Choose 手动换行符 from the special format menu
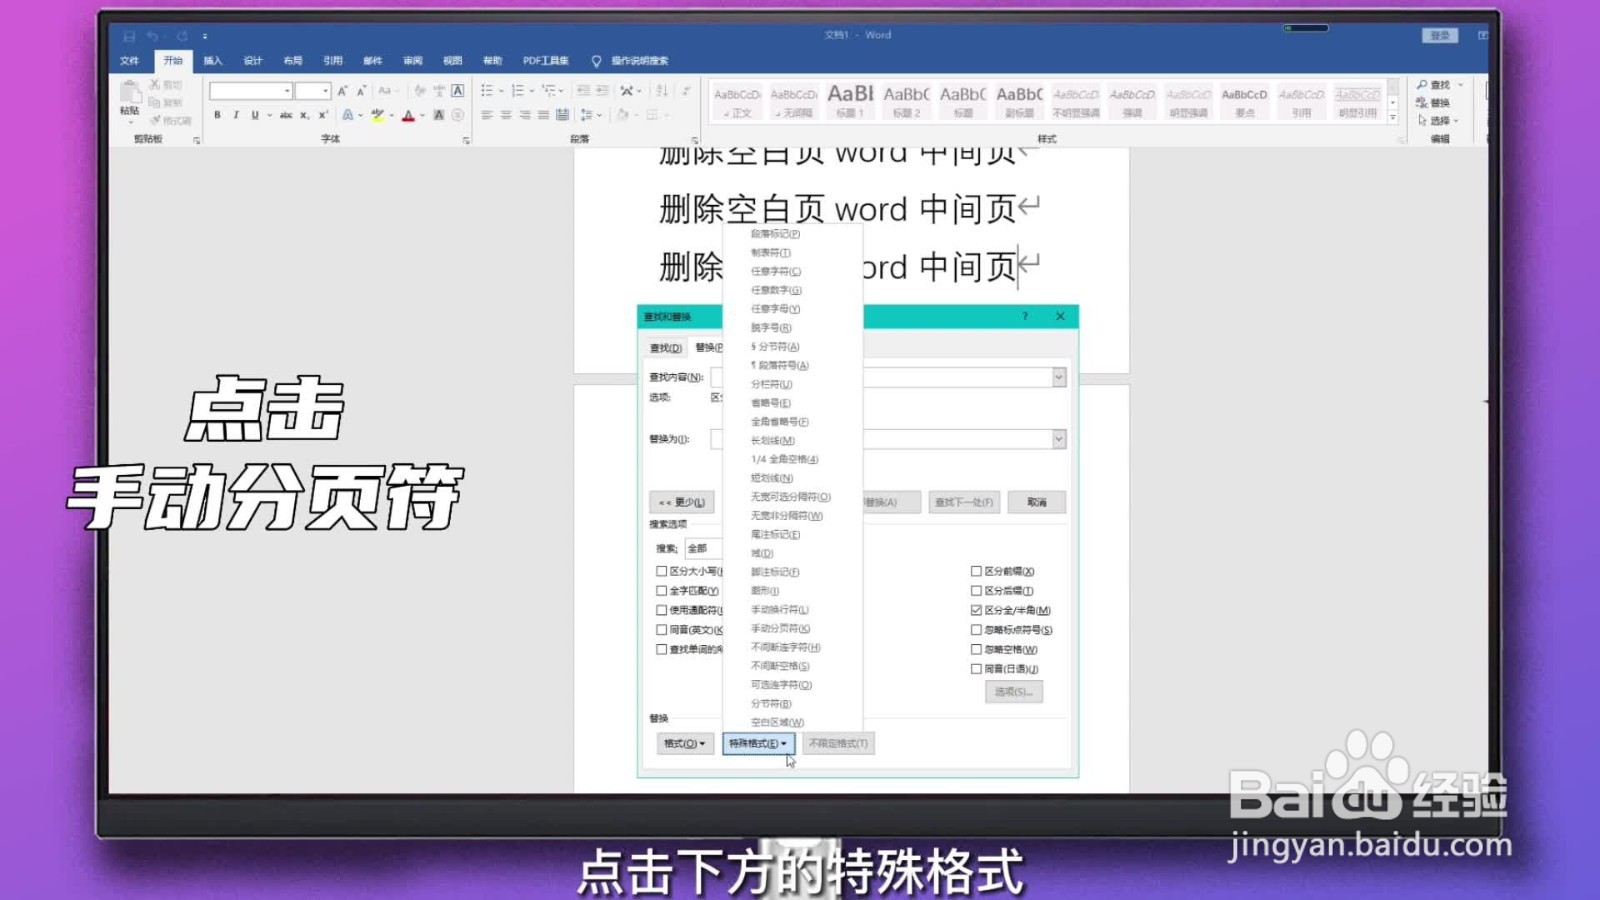The image size is (1600, 900). pyautogui.click(x=780, y=609)
